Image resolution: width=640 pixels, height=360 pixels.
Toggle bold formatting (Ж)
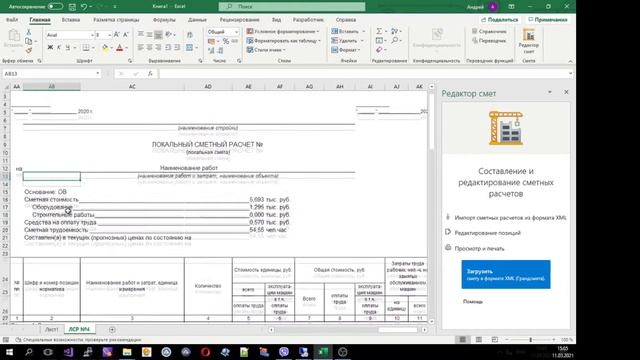point(50,48)
